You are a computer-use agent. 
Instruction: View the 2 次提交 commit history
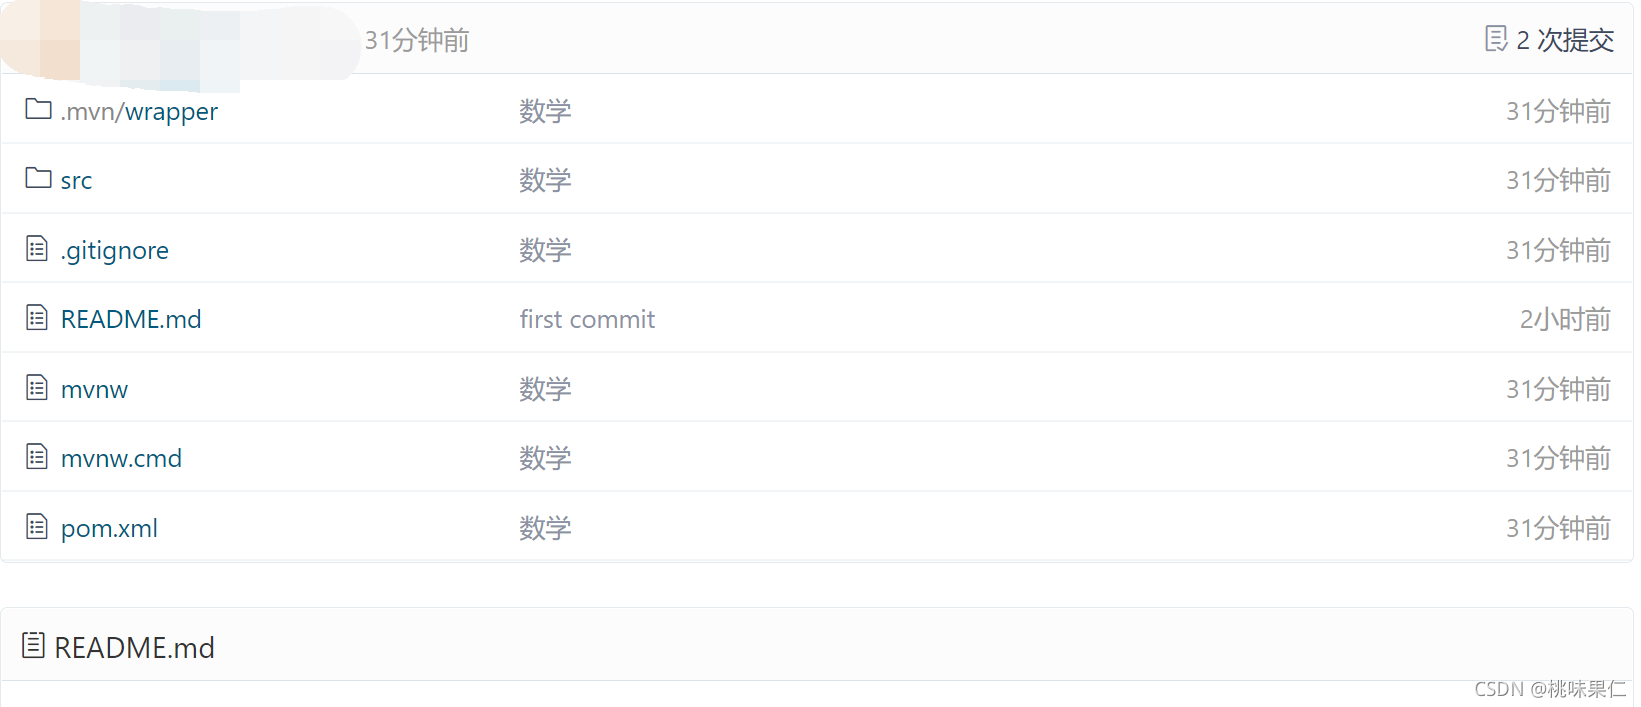coord(1565,40)
